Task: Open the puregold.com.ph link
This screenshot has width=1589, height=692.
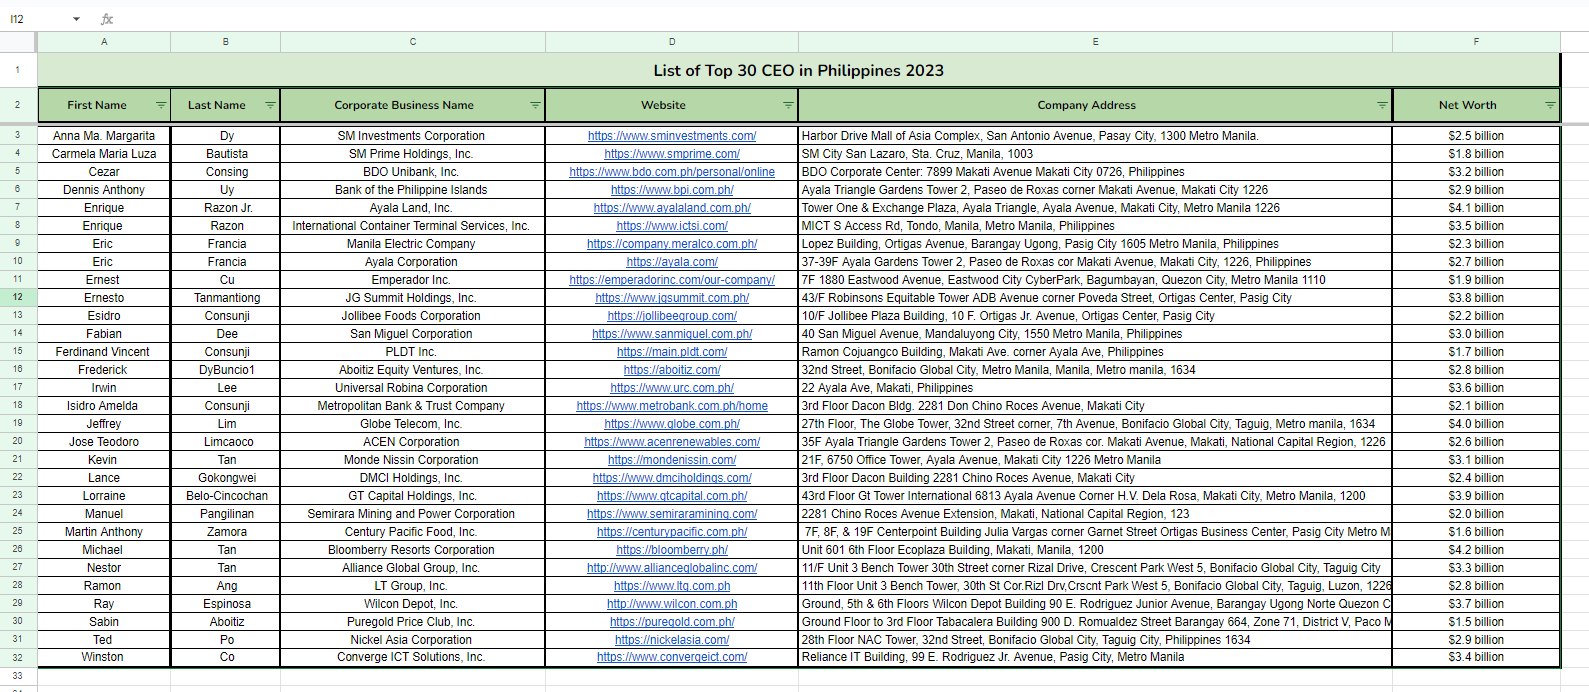Action: point(672,622)
